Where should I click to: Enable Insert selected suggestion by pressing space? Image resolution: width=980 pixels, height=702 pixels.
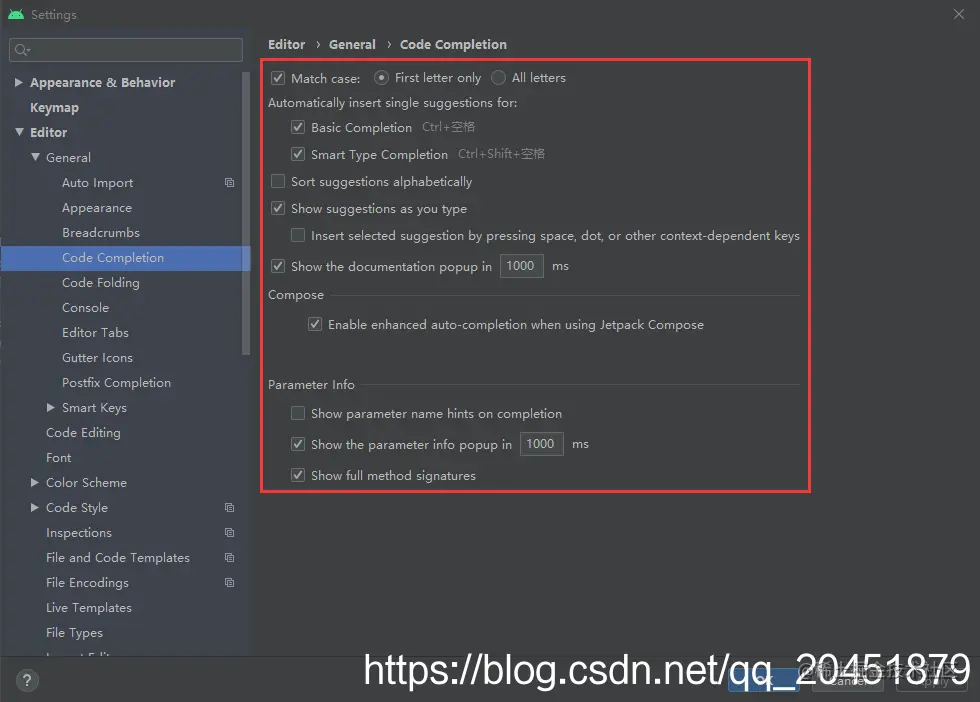[298, 235]
